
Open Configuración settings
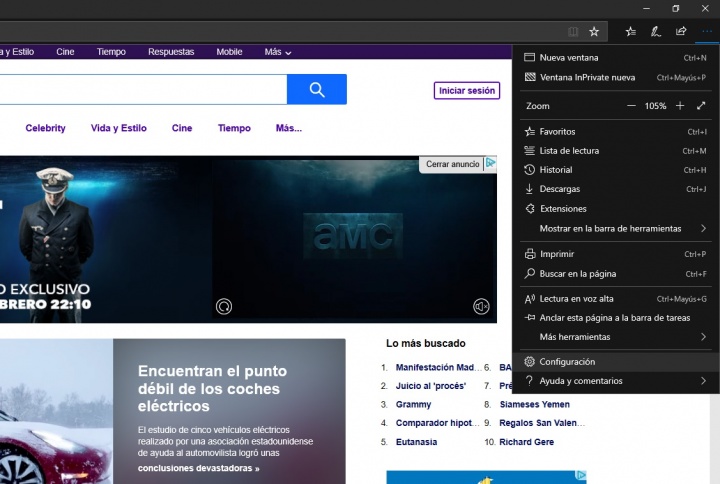615,362
